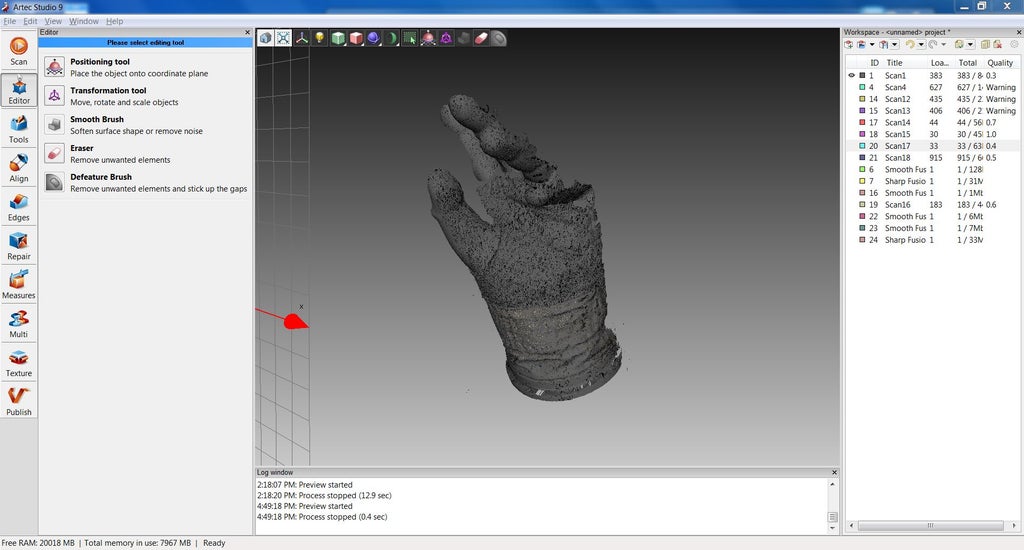Toggle the lightbulb lighting icon in viewport toolbar
1024x550 pixels.
point(319,38)
